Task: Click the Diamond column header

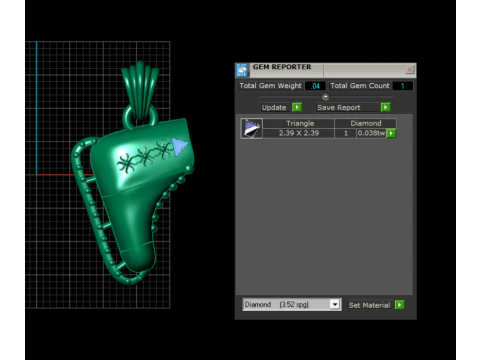Action: 366,123
